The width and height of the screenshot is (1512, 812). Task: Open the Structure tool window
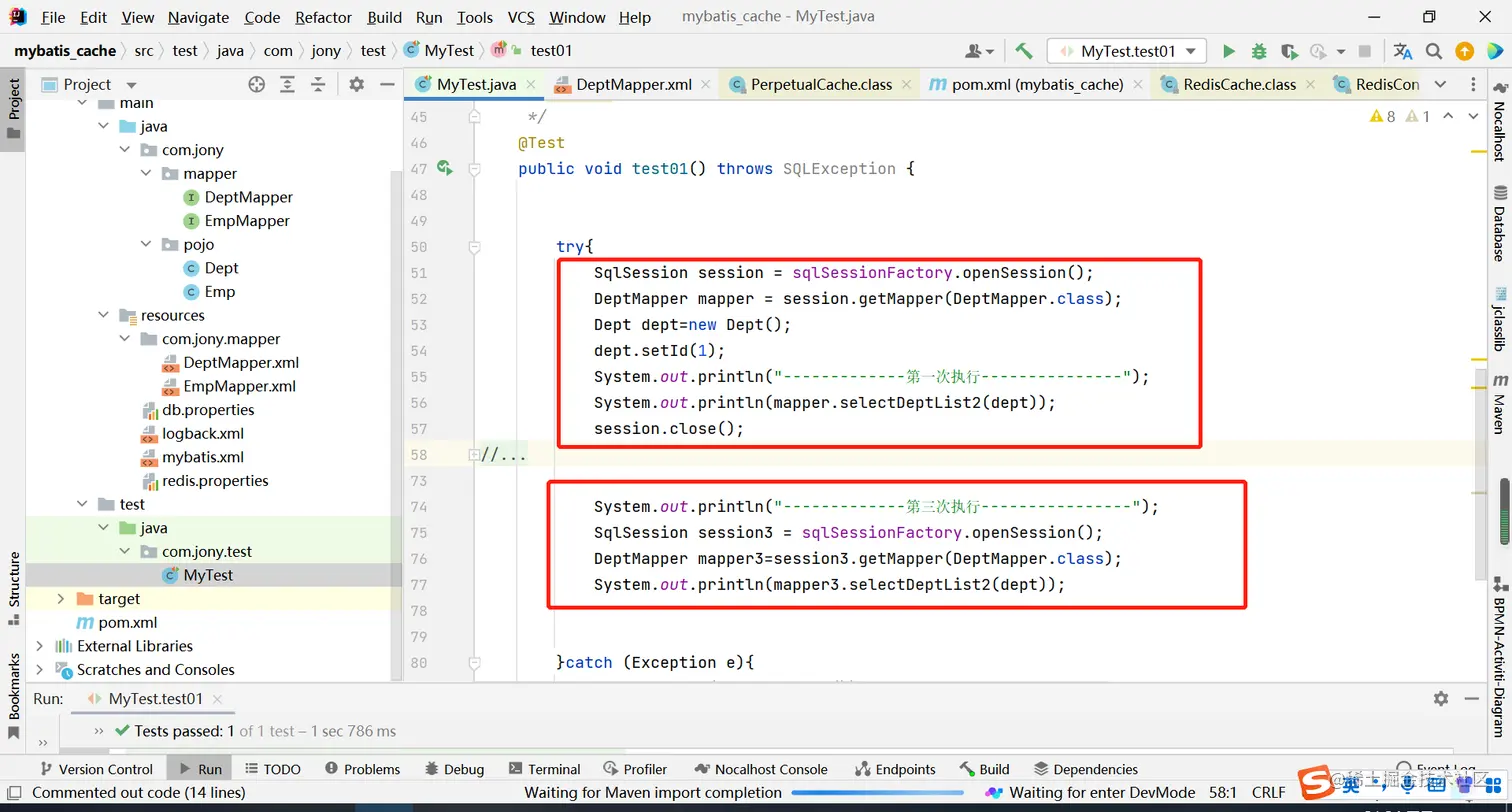[14, 589]
